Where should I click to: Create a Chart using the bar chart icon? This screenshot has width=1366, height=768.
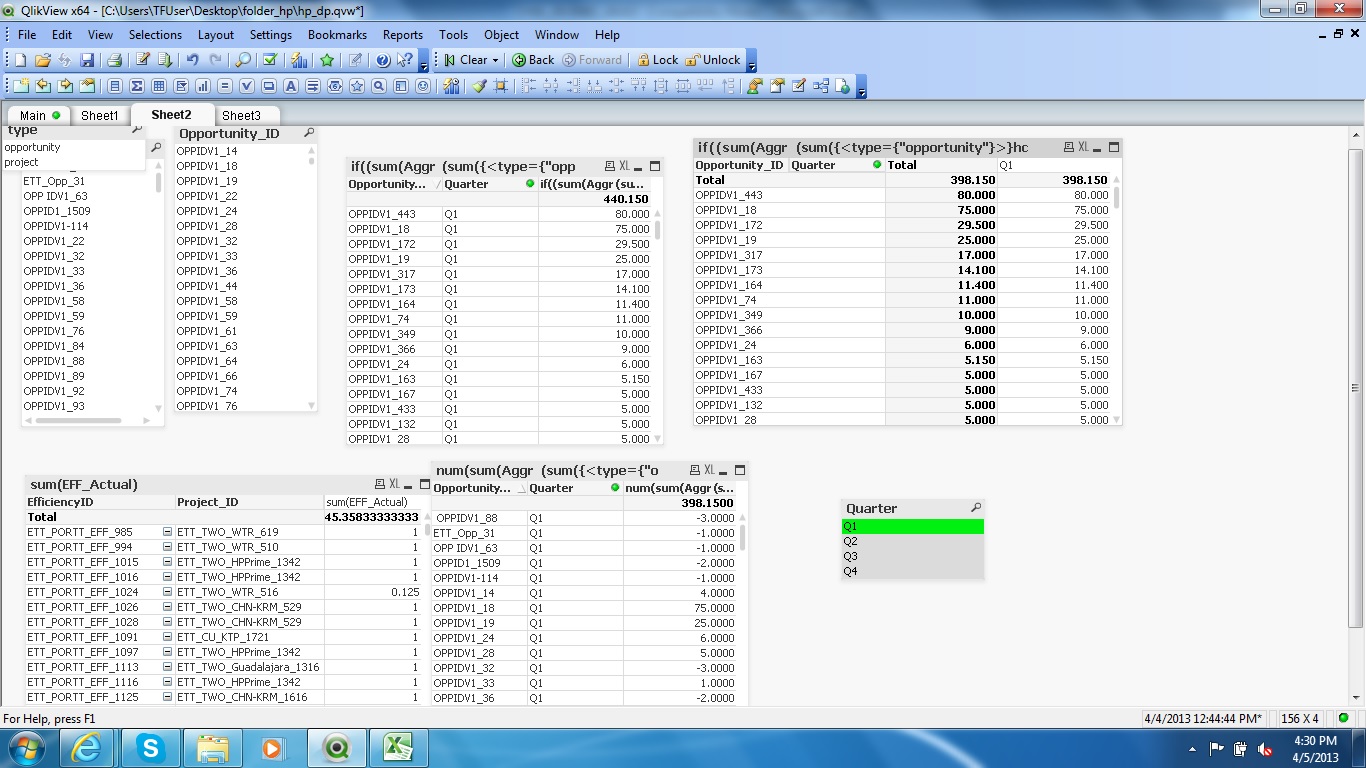pyautogui.click(x=203, y=86)
